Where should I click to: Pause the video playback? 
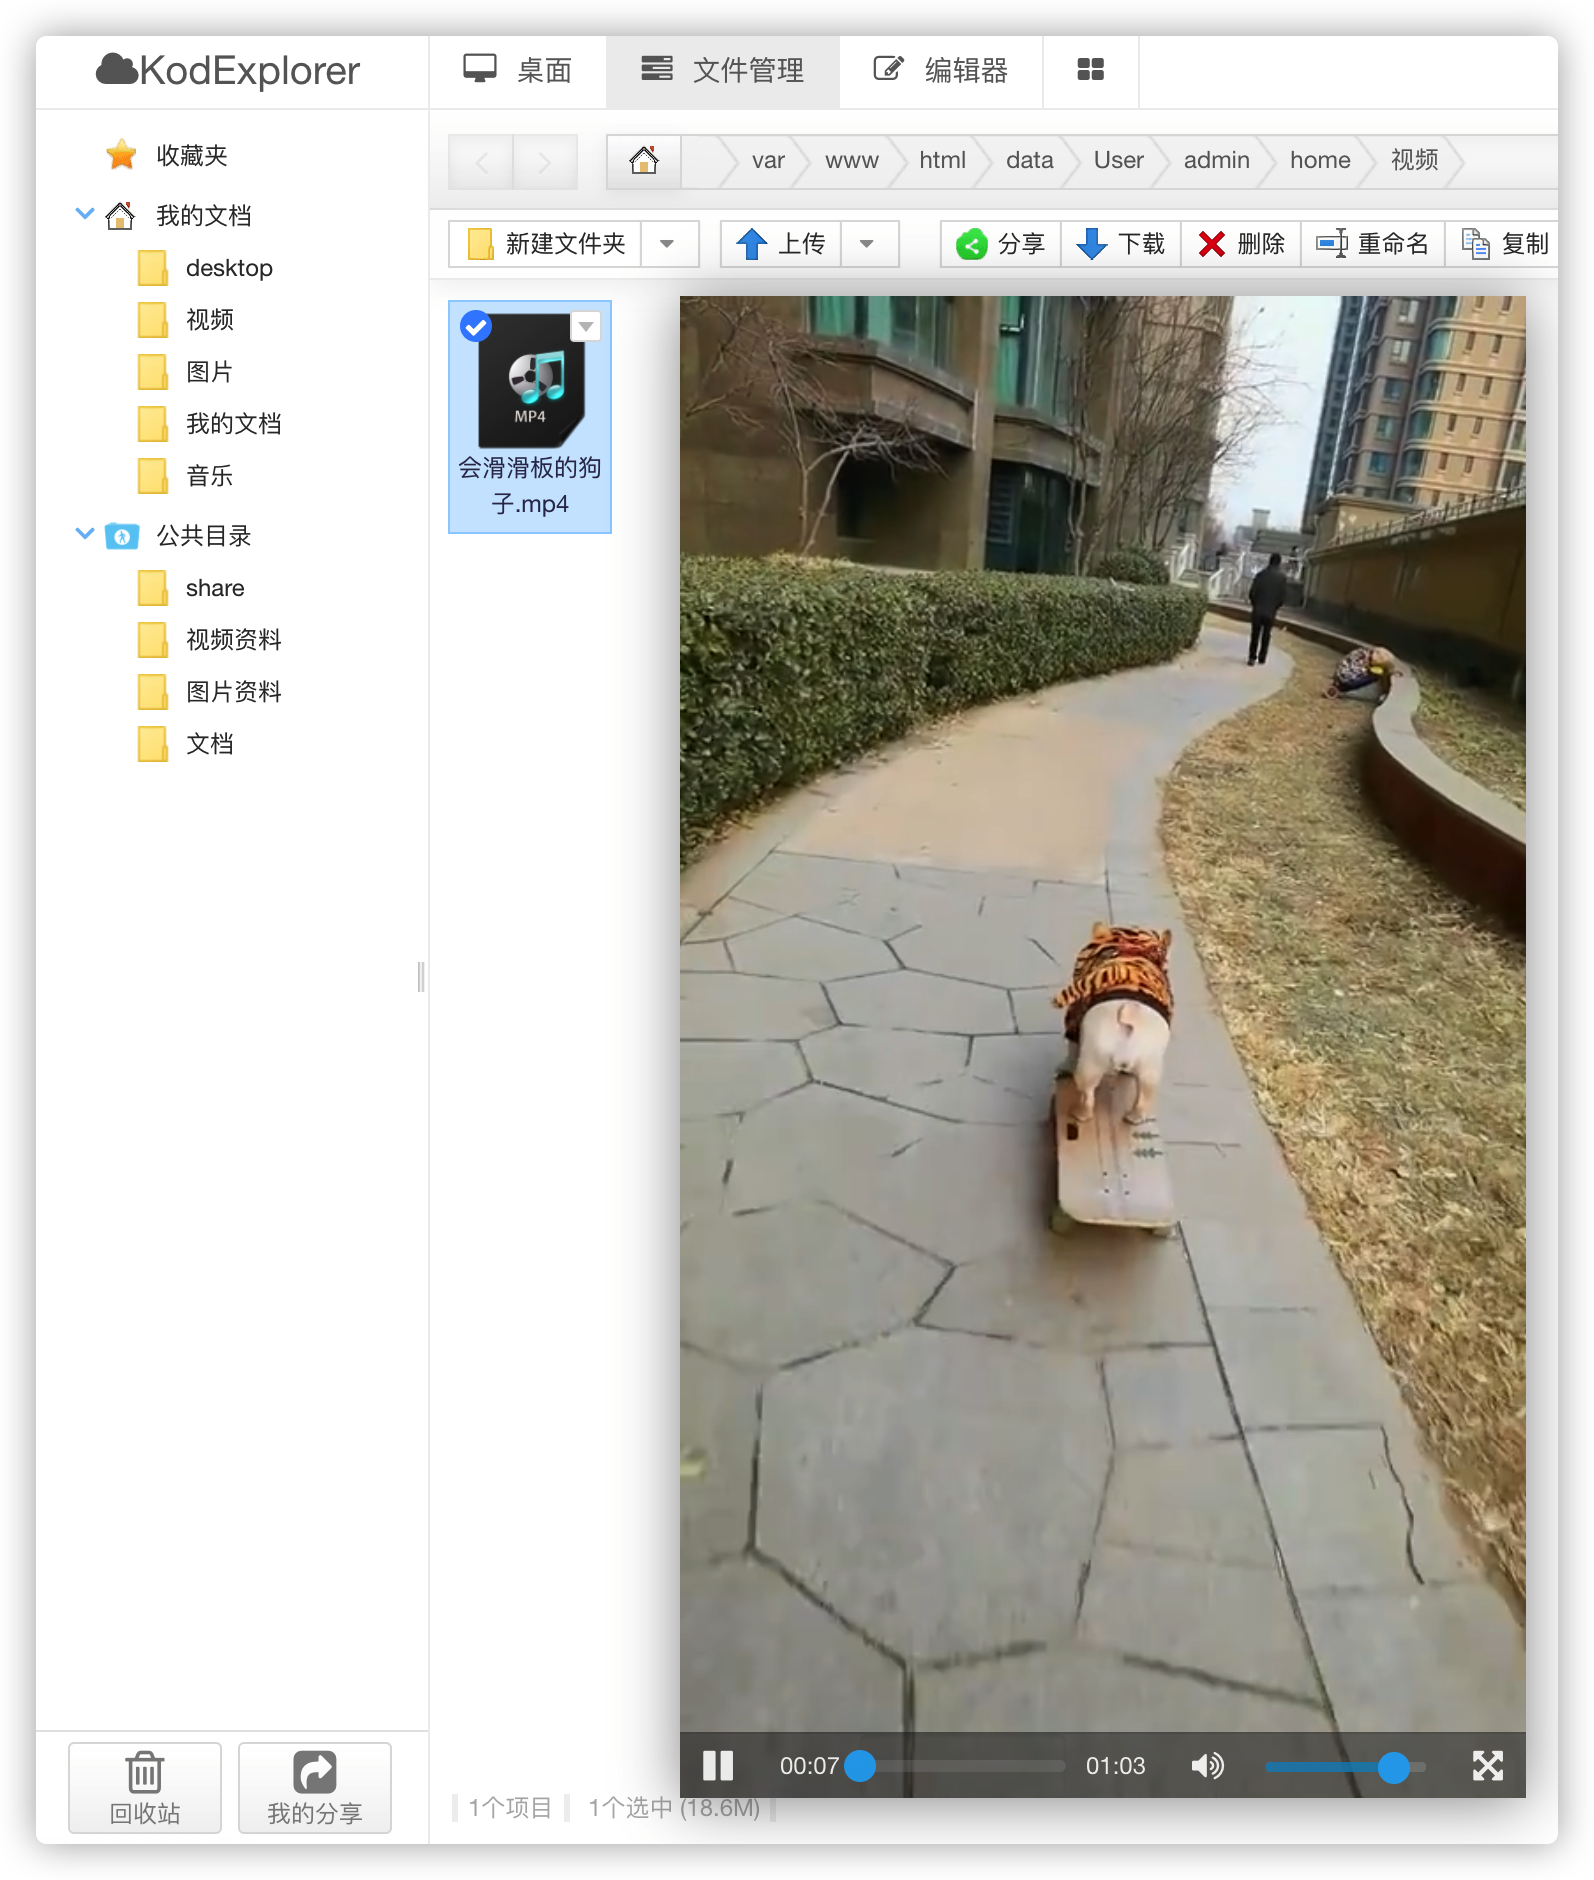tap(718, 1766)
